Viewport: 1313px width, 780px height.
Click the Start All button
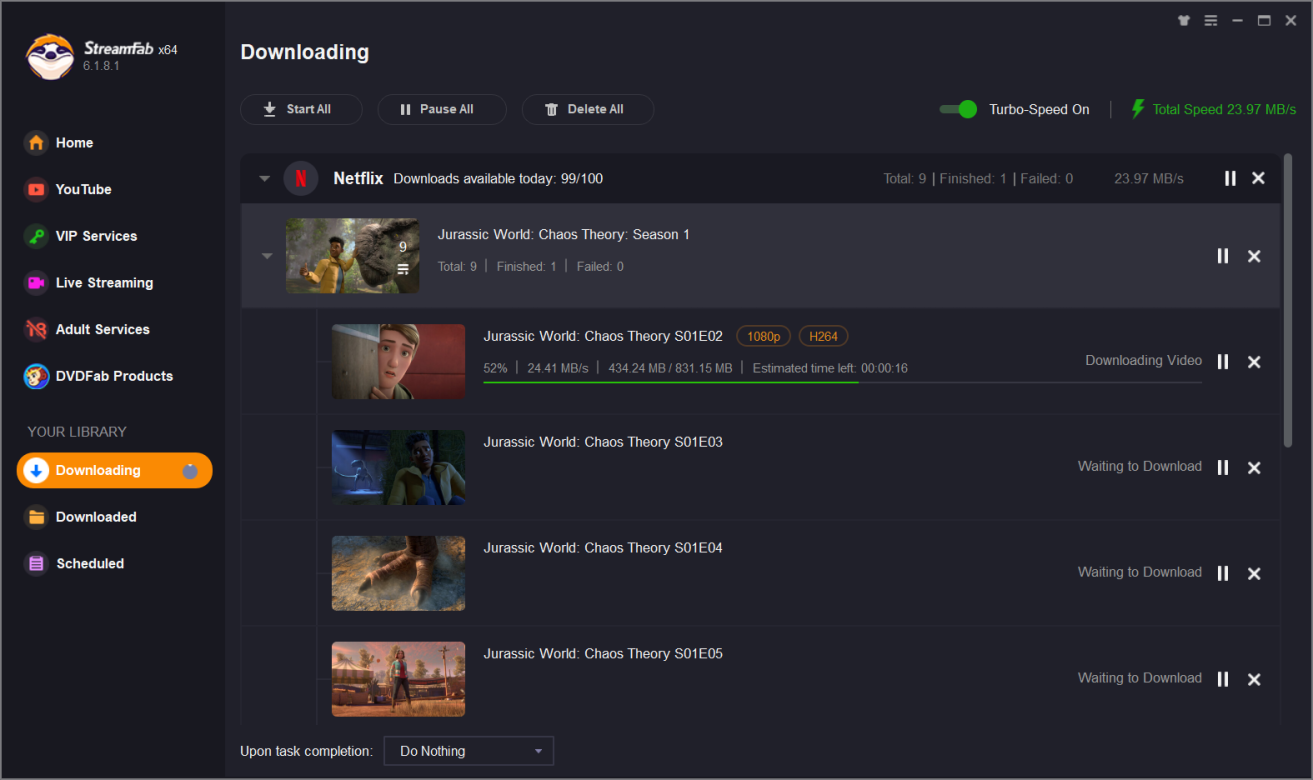301,109
